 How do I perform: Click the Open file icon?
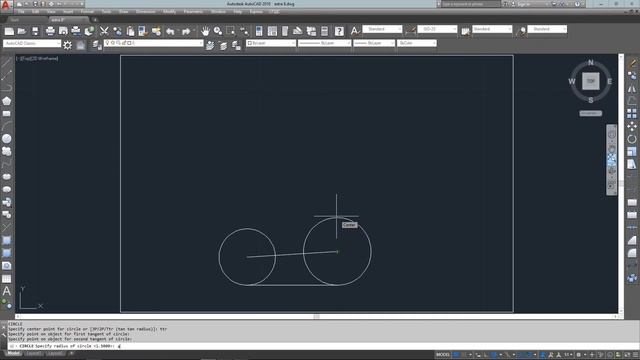(22, 31)
